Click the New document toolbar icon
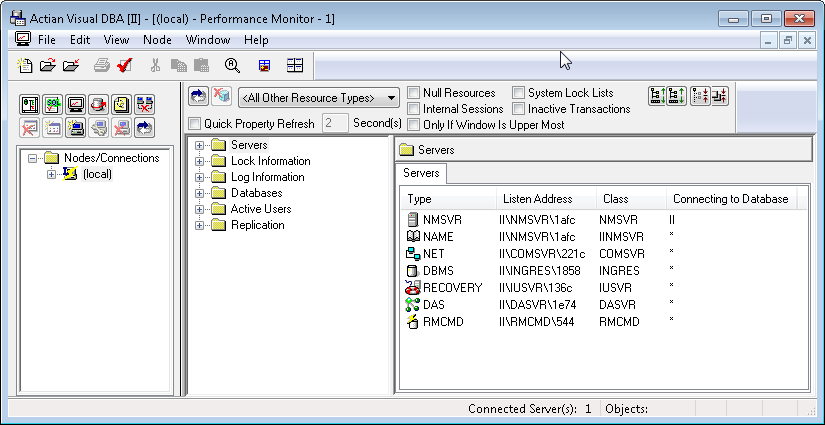This screenshot has height=425, width=825. click(26, 66)
